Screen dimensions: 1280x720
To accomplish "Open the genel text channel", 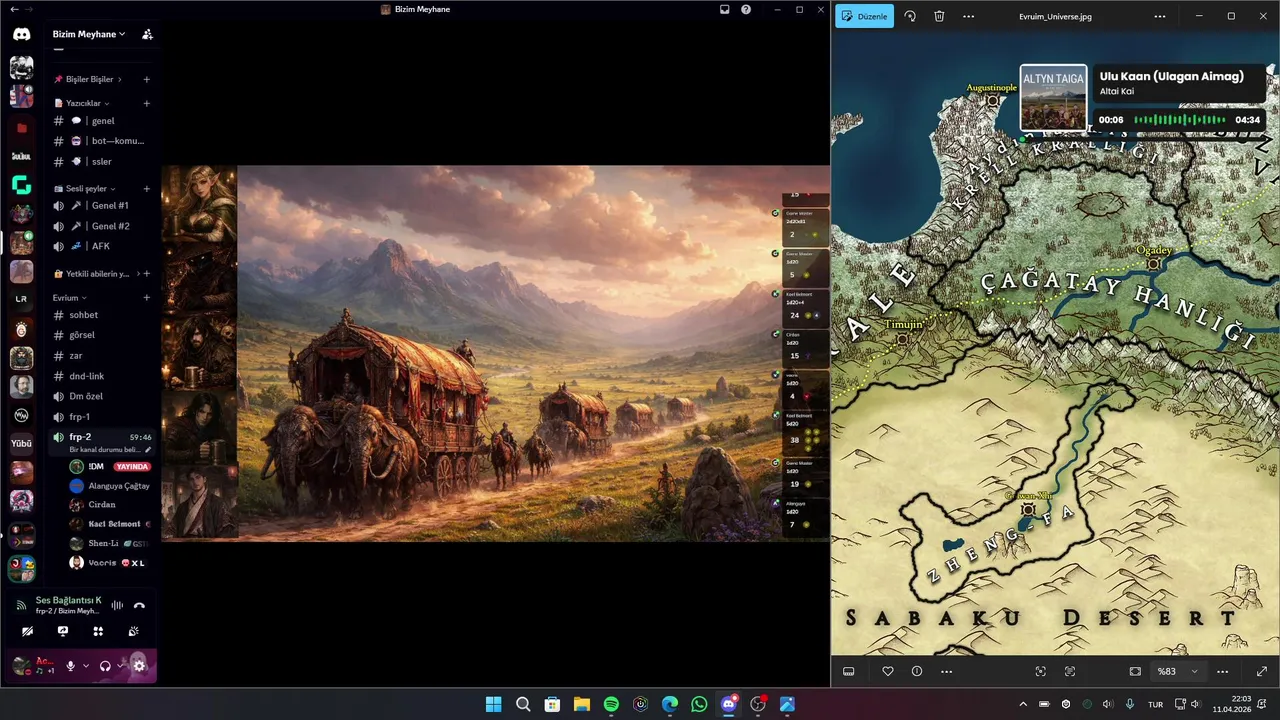I will 102,121.
